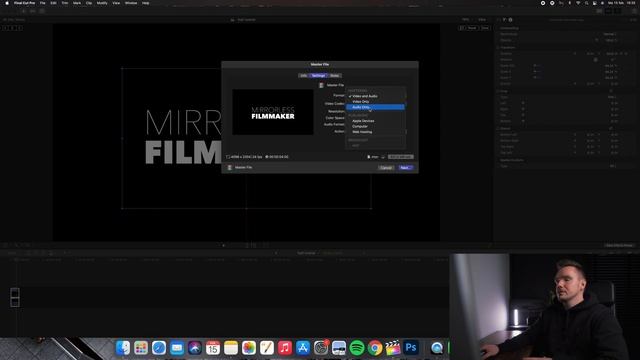The width and height of the screenshot is (640, 360).
Task: Open Notes from the dock
Action: click(231, 348)
